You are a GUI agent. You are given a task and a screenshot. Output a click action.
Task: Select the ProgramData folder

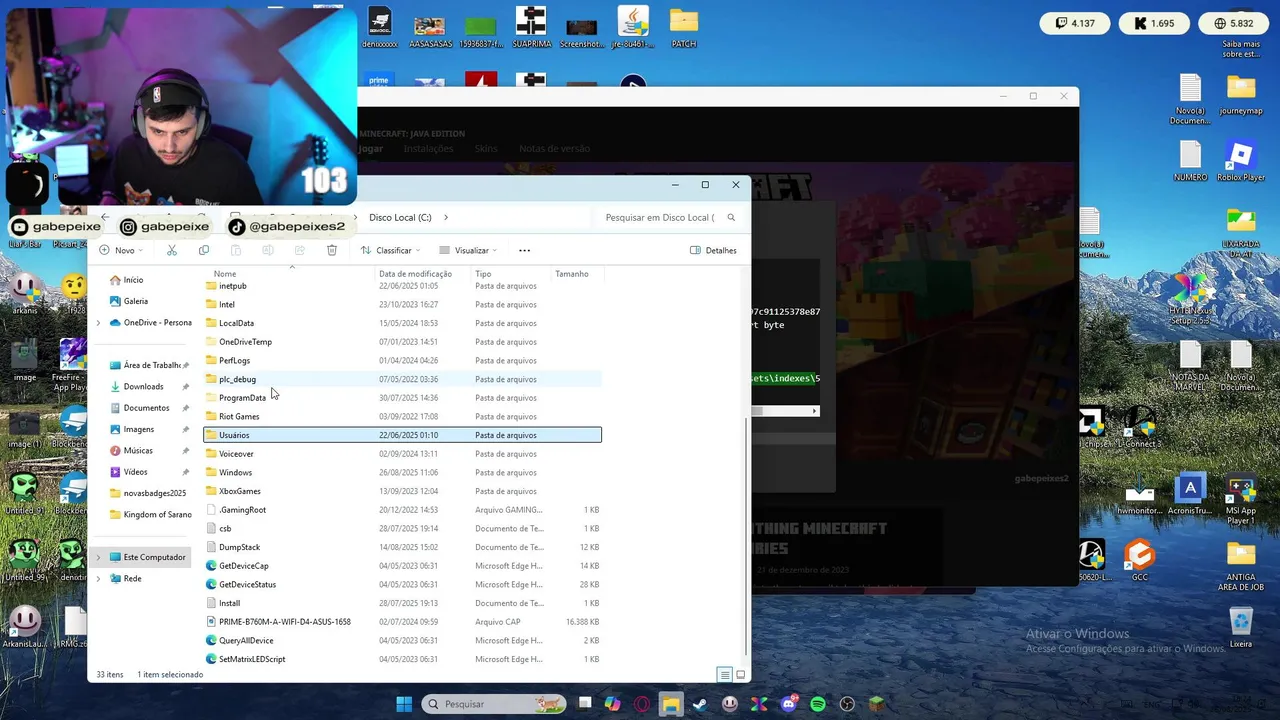click(242, 398)
